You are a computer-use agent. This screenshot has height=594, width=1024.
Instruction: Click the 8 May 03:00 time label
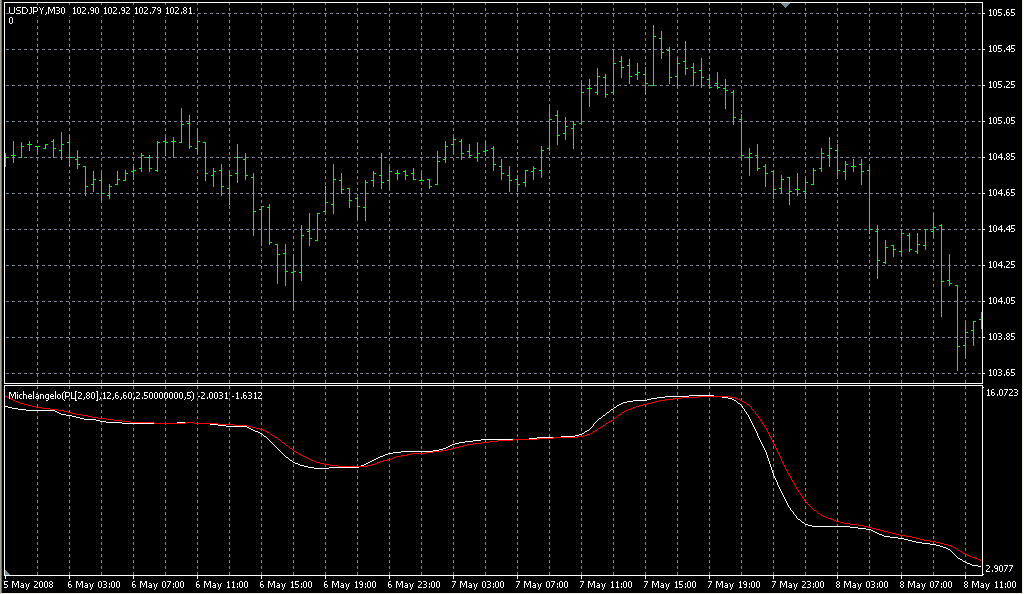point(864,584)
